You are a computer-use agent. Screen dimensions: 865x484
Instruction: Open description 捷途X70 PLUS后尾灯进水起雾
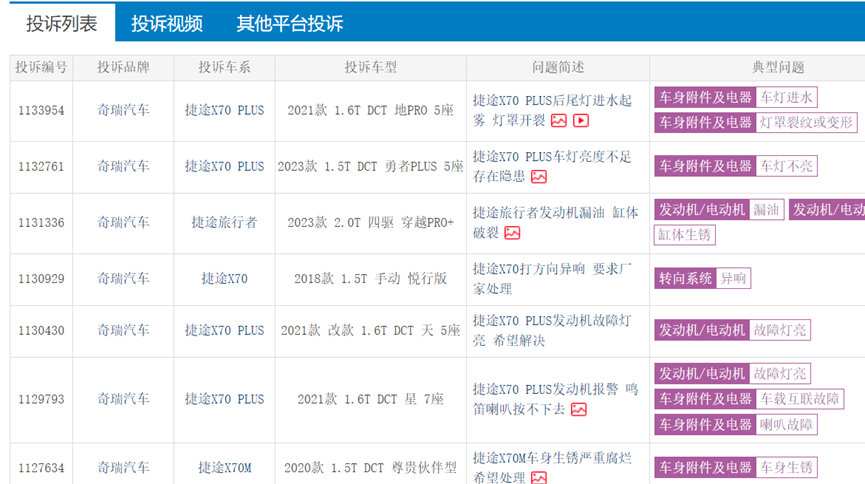(552, 110)
